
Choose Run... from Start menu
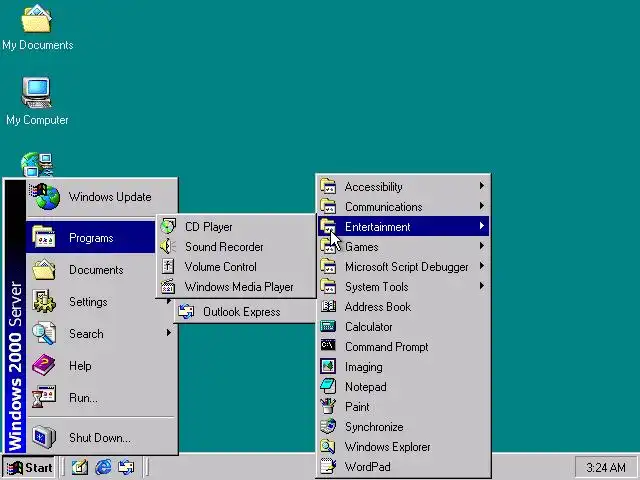102,398
